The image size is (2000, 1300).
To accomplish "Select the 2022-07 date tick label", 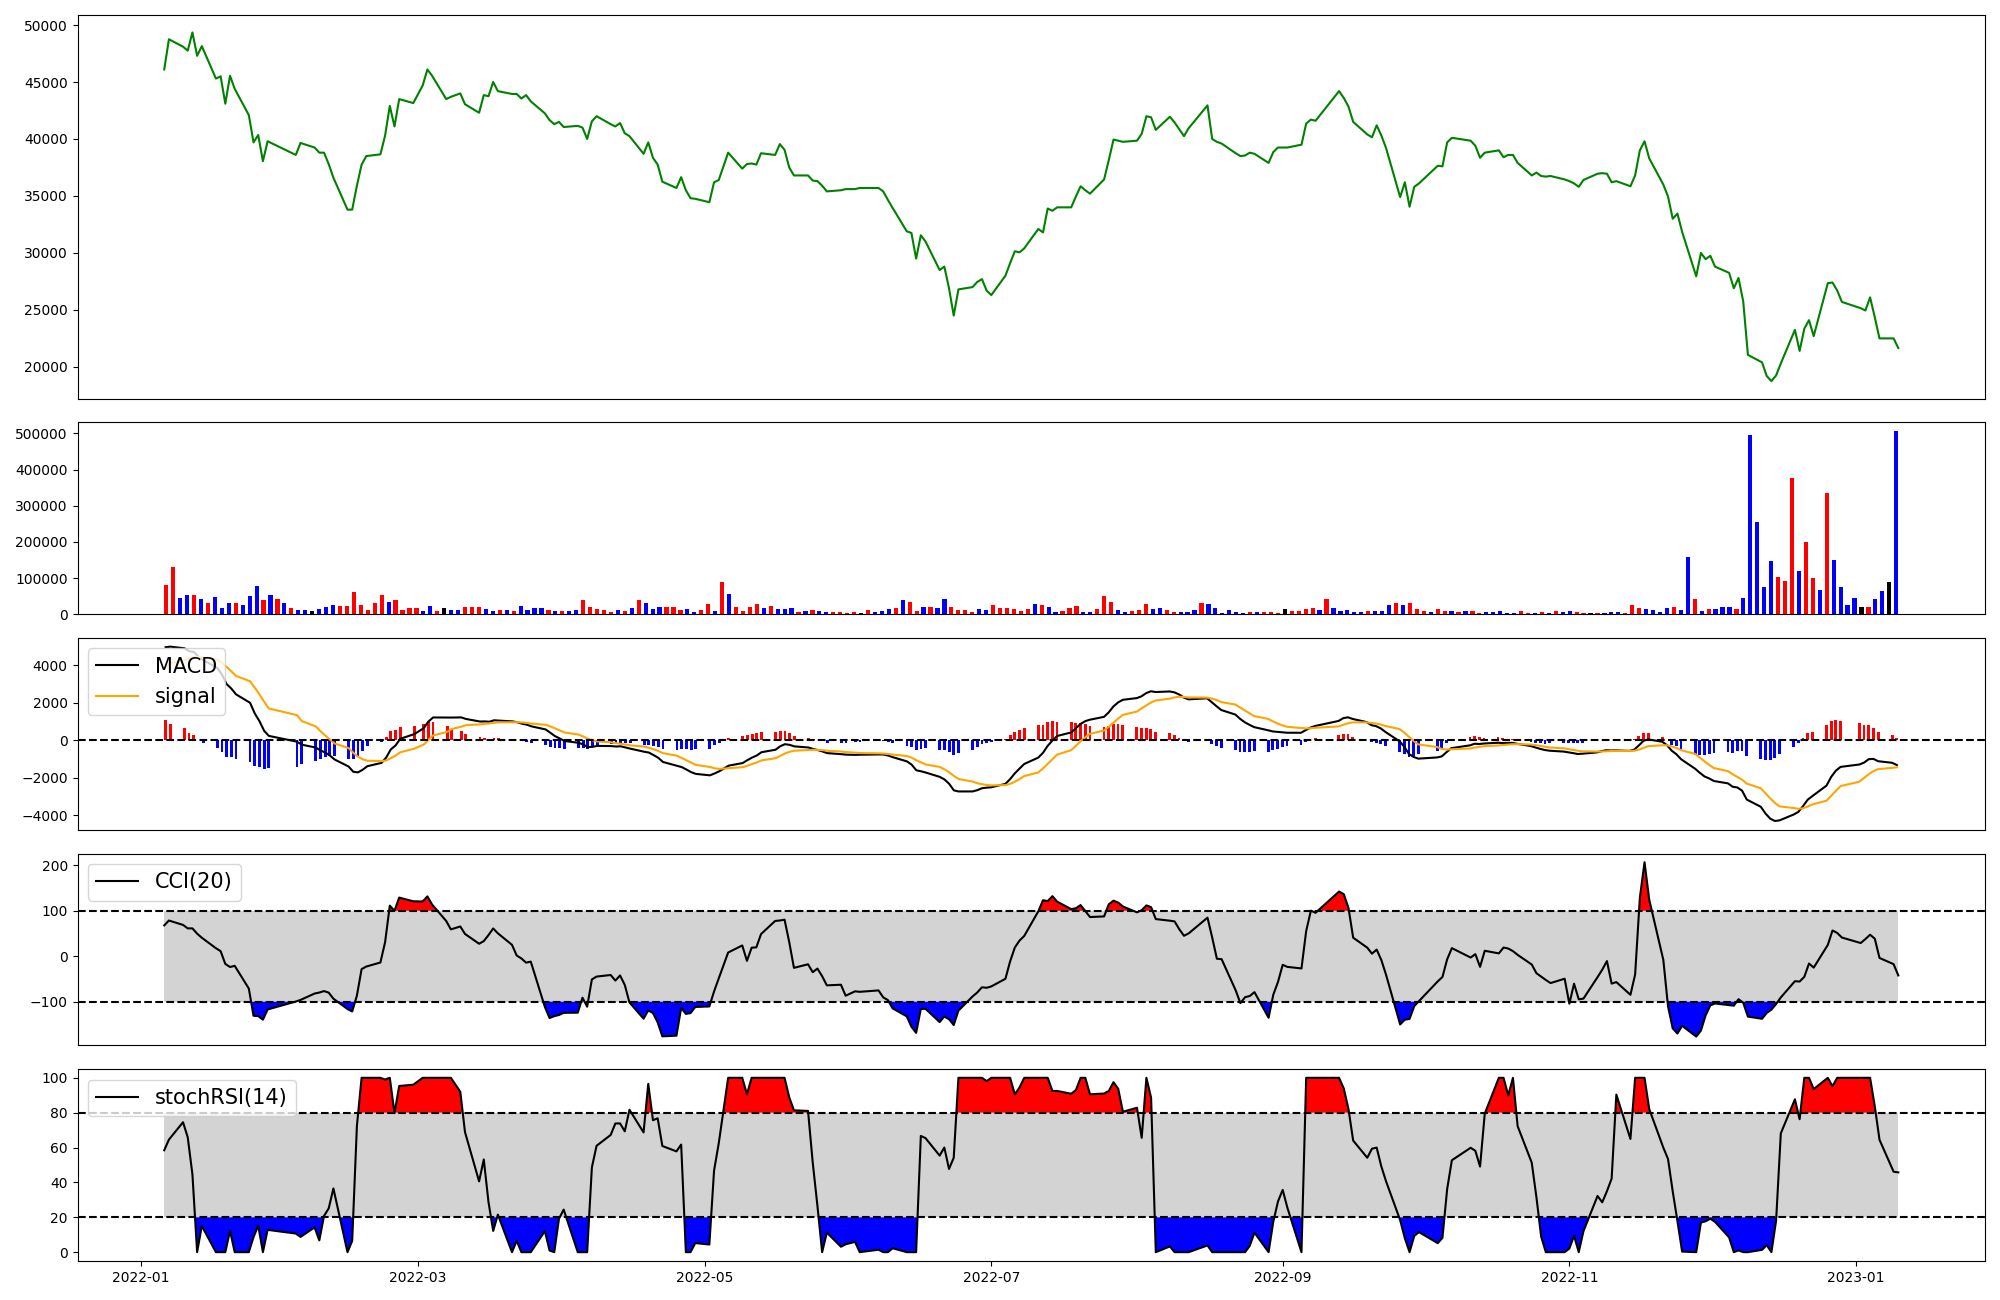I will pos(991,1277).
